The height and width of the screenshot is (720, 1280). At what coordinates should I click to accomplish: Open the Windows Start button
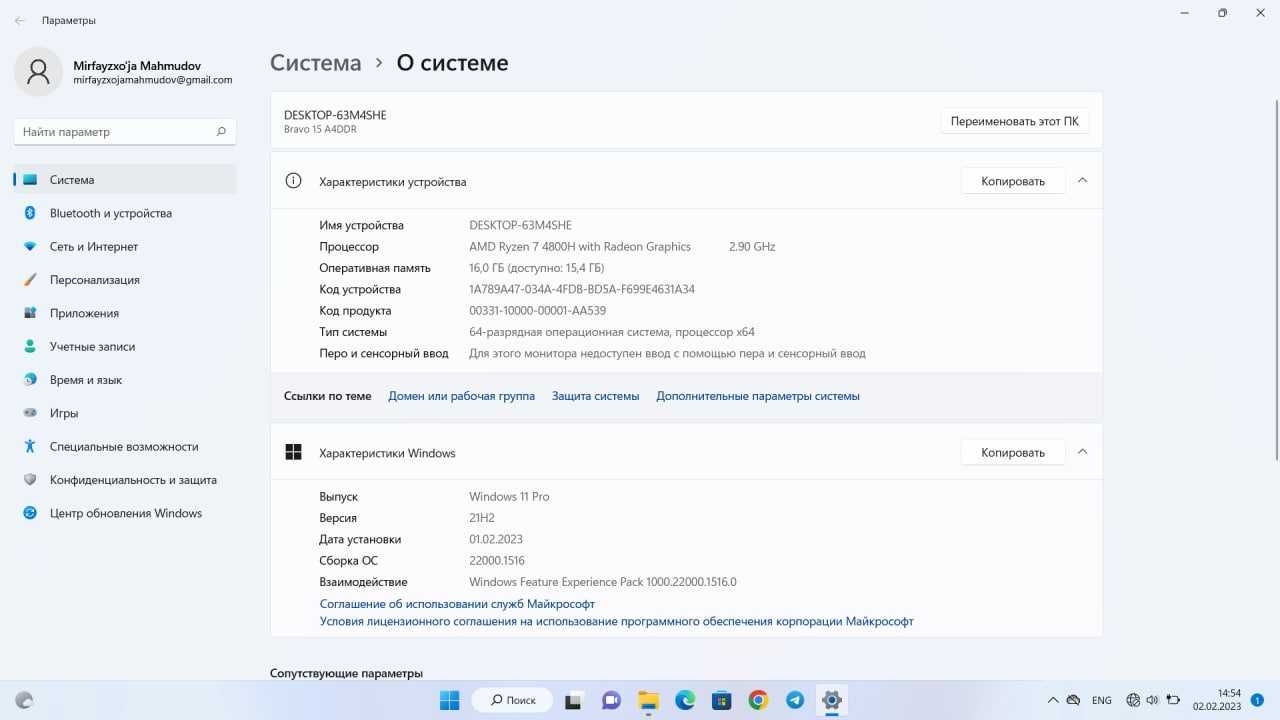450,700
